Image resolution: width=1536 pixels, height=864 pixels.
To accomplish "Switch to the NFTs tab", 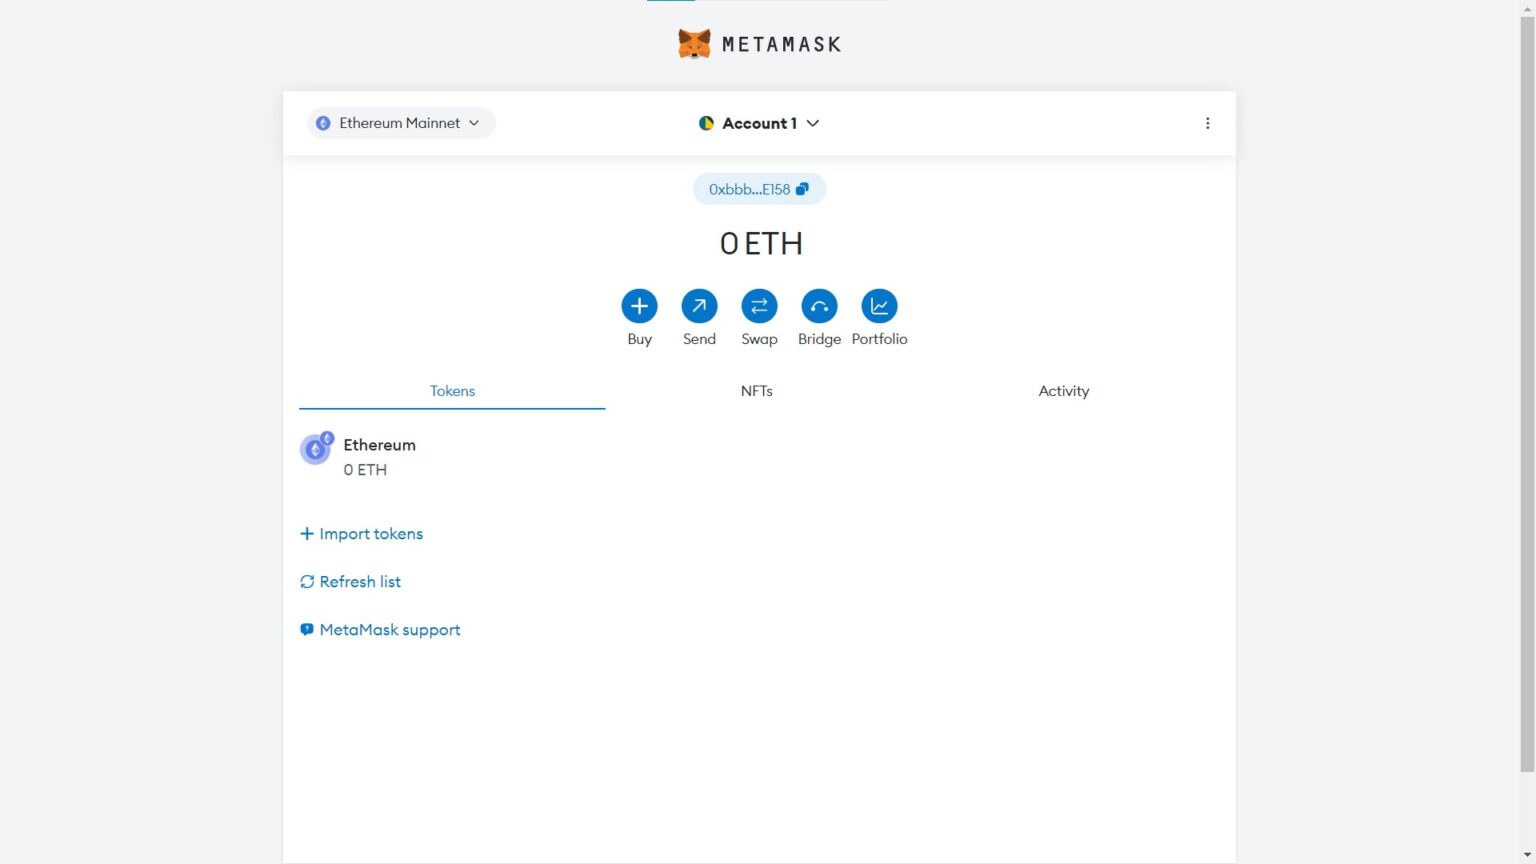I will (756, 391).
